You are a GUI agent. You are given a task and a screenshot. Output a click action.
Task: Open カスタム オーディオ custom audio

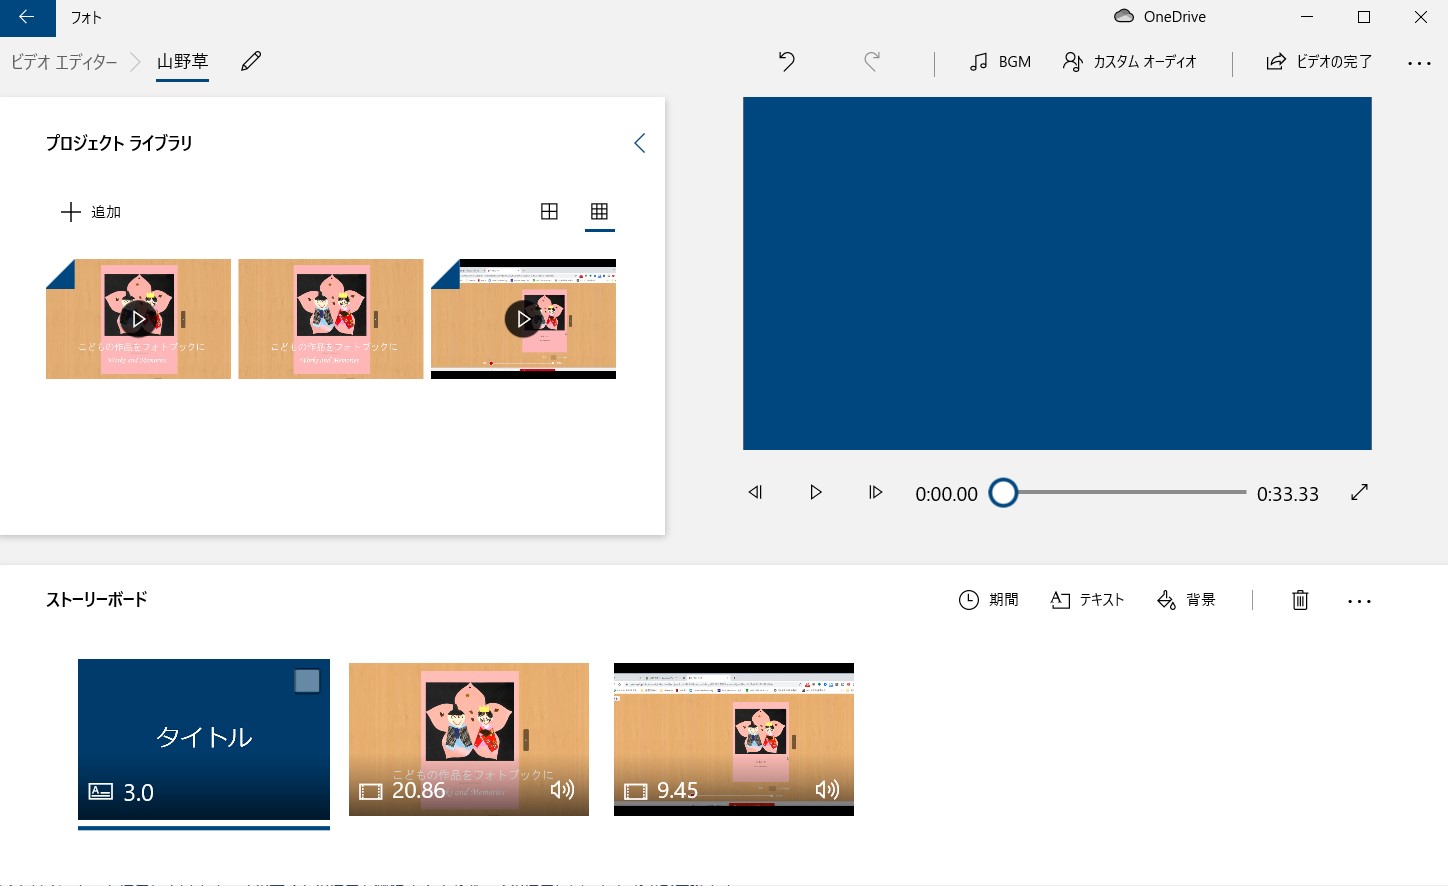[x=1130, y=61]
